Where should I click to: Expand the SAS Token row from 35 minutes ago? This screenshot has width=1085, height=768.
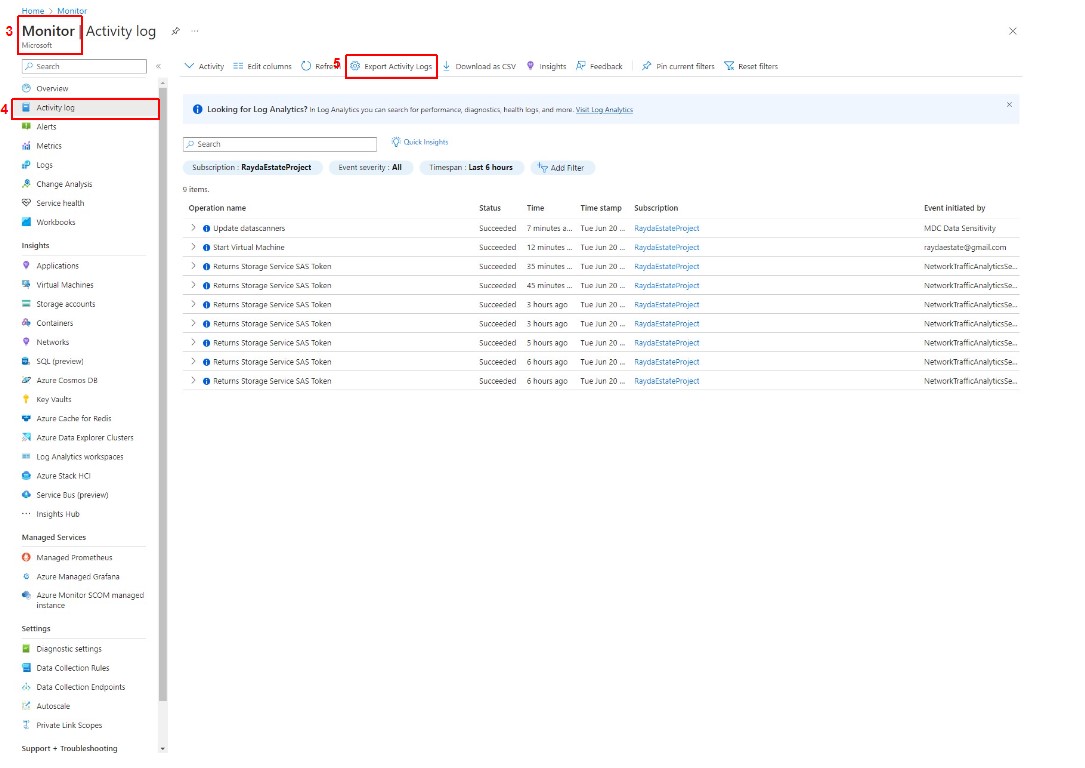click(193, 266)
